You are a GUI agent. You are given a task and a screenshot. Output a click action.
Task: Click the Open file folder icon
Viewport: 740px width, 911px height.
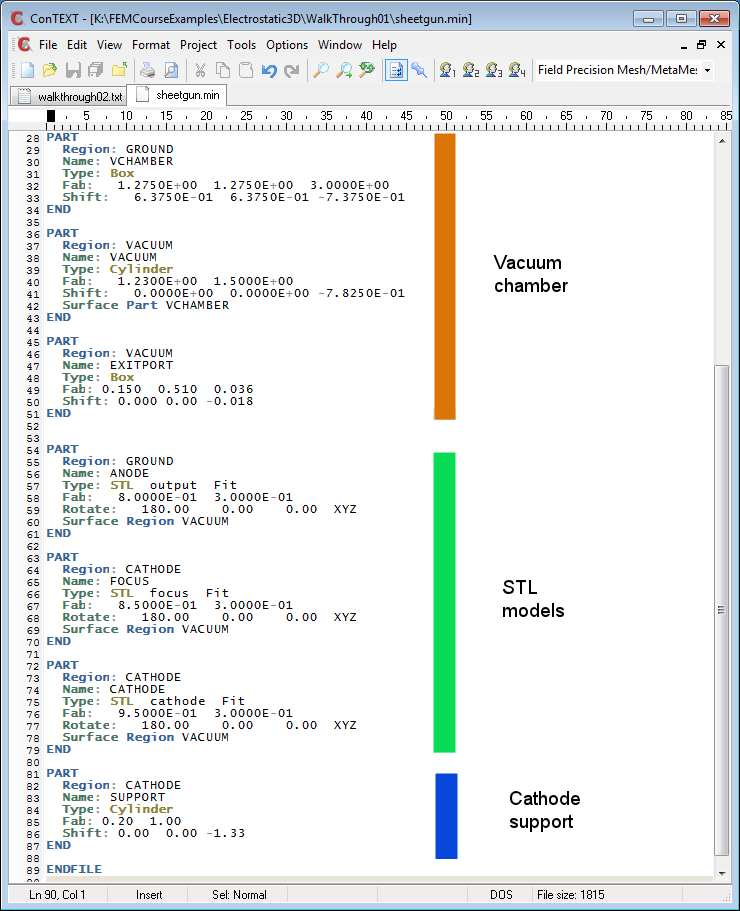(x=50, y=70)
